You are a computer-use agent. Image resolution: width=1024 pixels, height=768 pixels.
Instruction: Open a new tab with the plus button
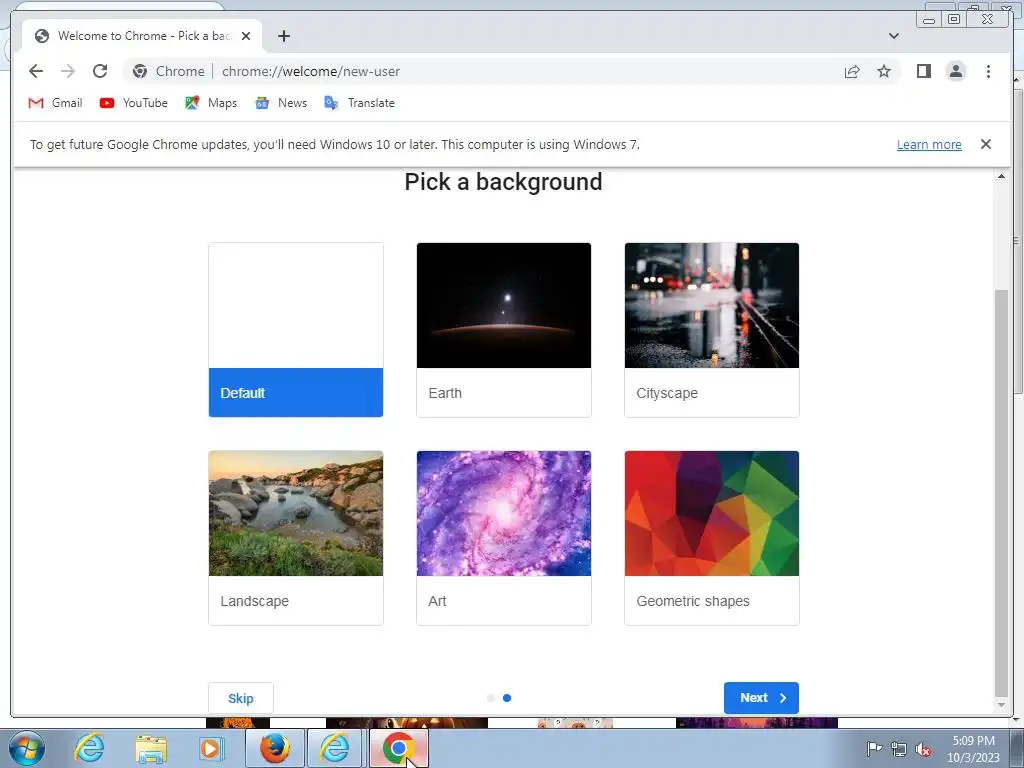tap(283, 36)
